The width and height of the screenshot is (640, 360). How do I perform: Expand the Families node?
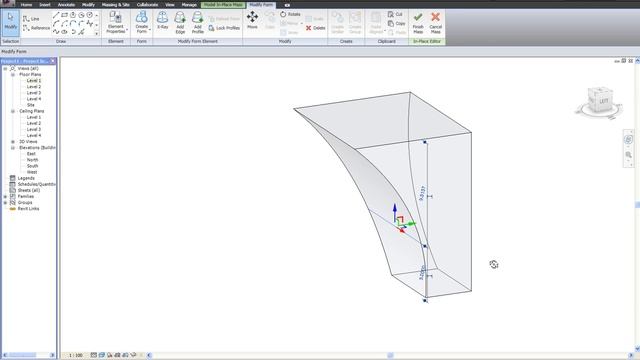[5, 197]
